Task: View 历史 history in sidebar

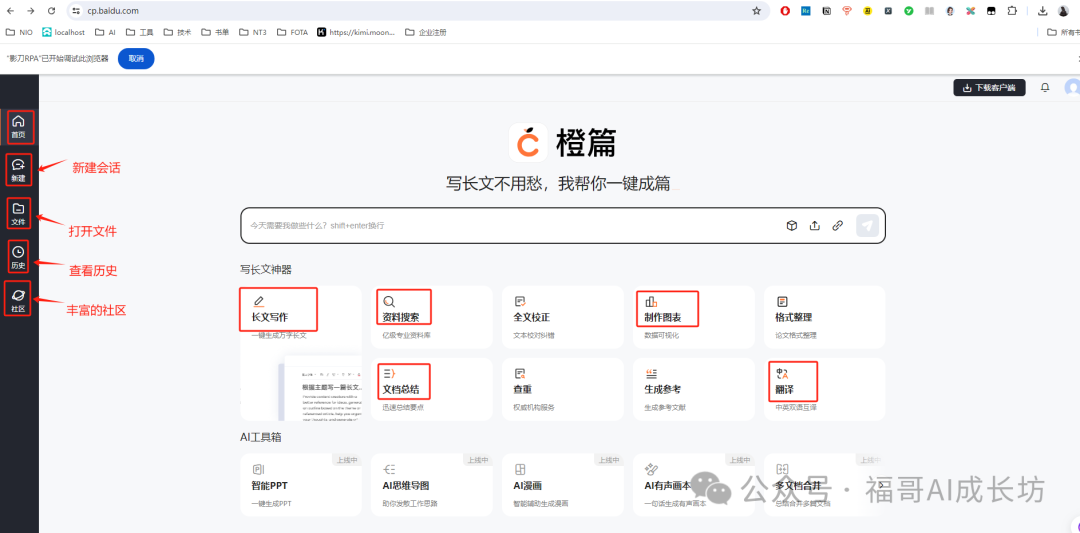Action: pyautogui.click(x=19, y=256)
